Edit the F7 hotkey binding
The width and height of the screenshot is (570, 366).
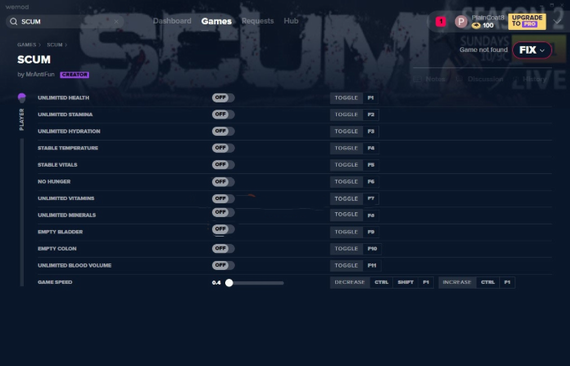pos(371,198)
